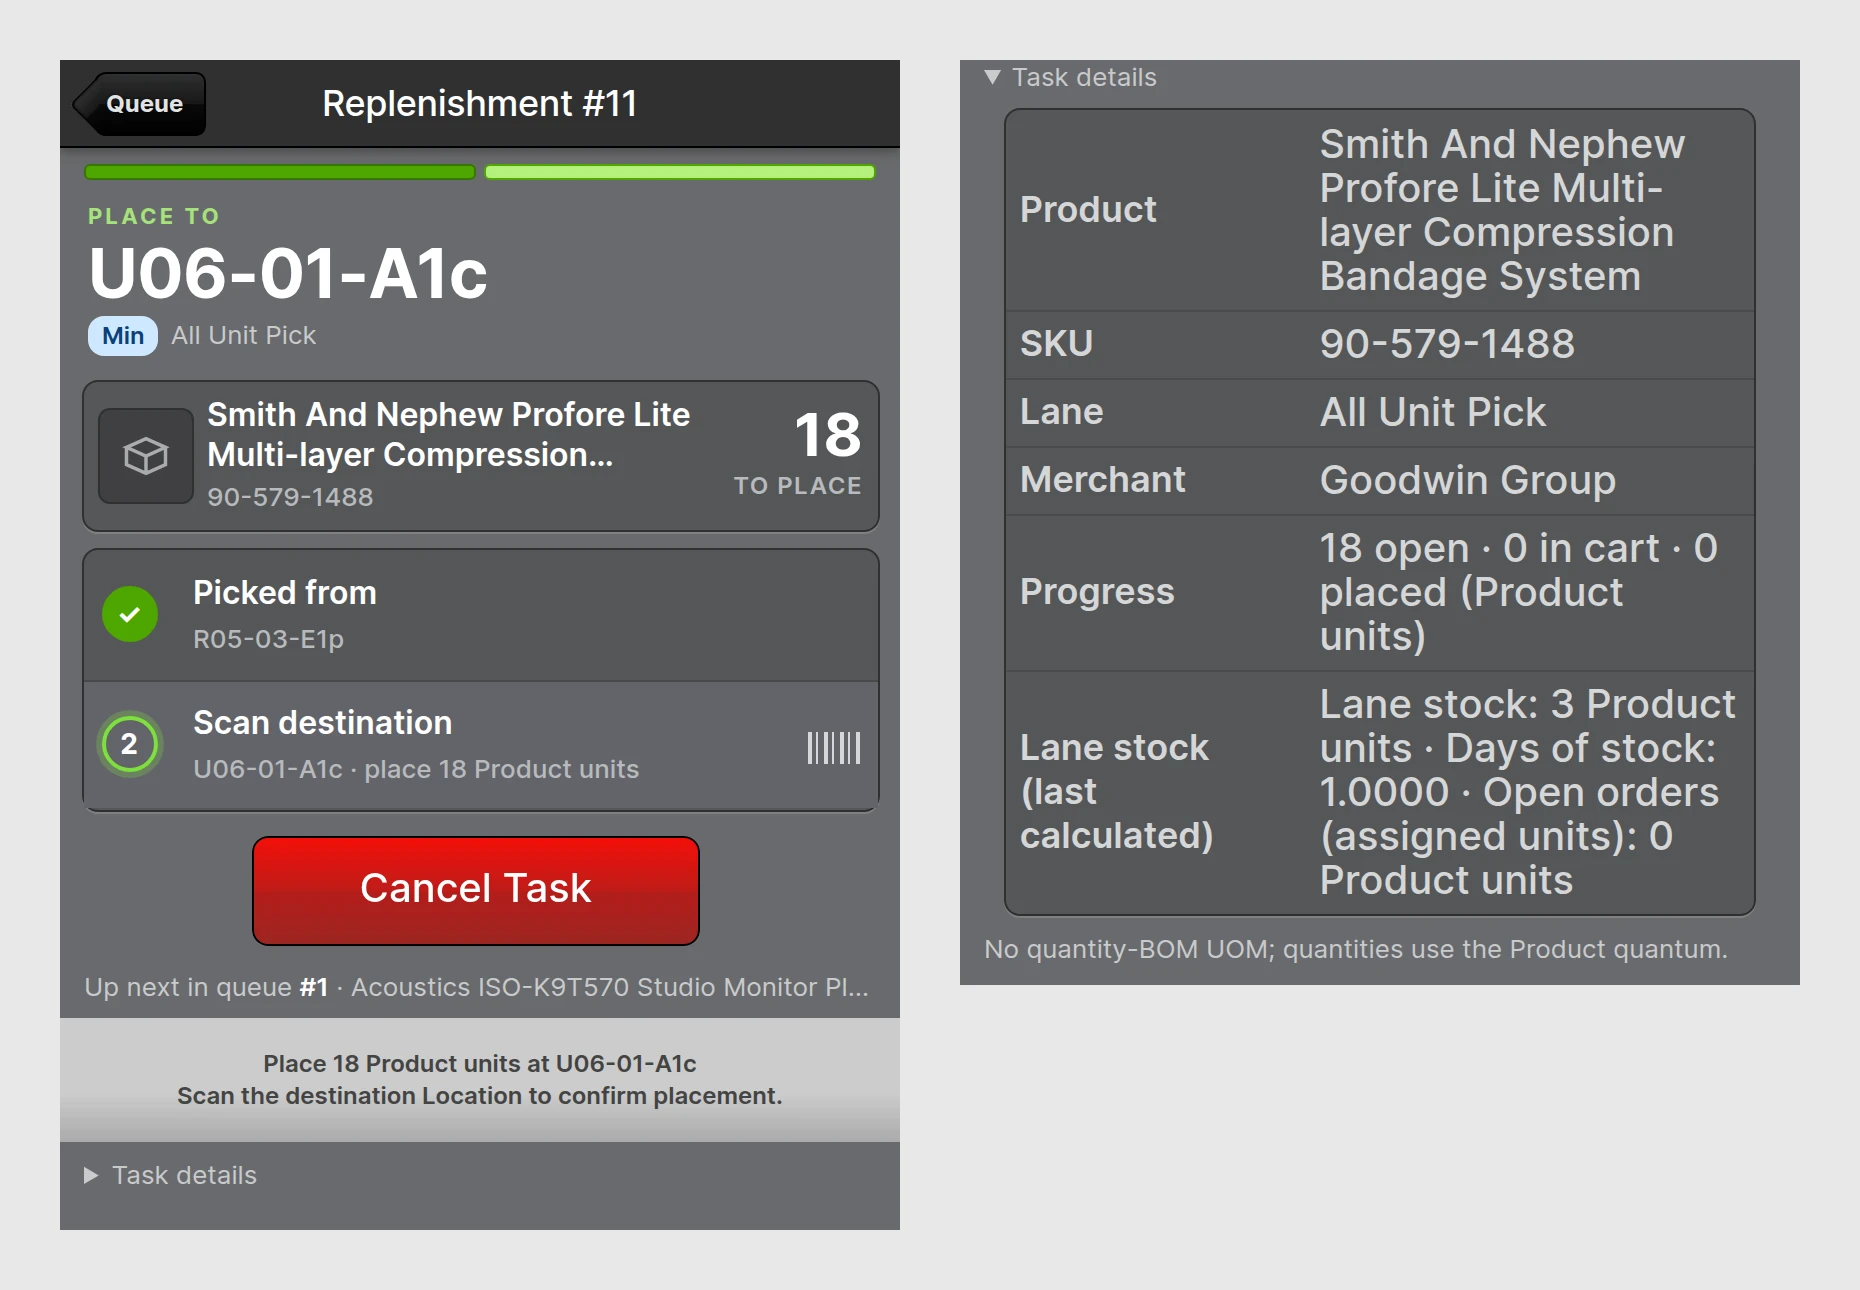Click the 18 TO PLACE quantity
The height and width of the screenshot is (1290, 1860).
click(x=798, y=452)
